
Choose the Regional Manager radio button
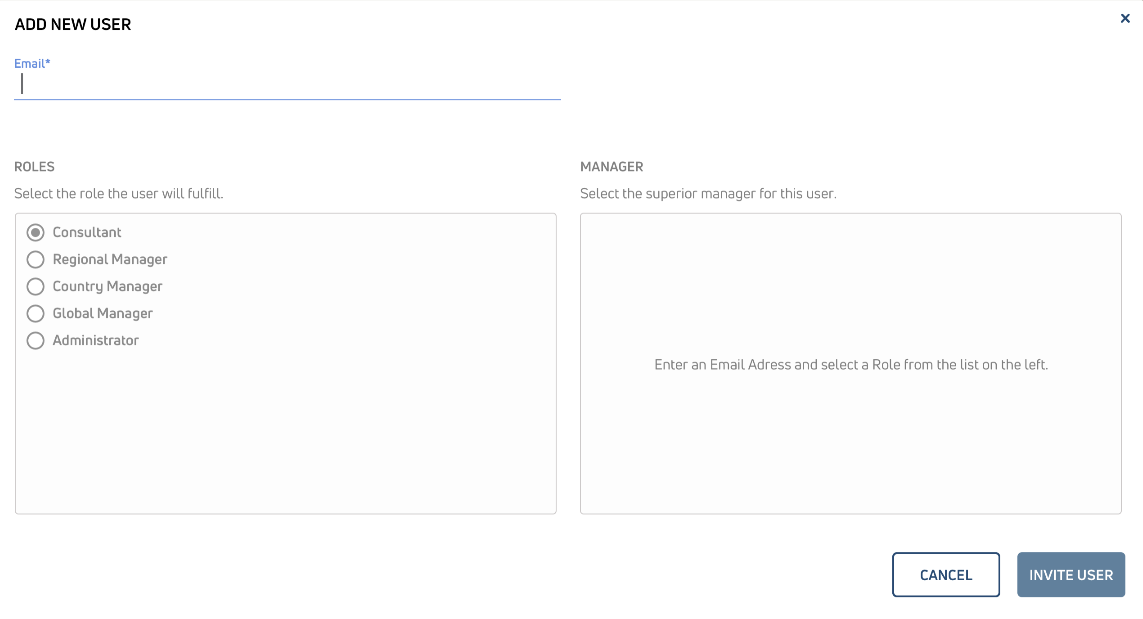pyautogui.click(x=36, y=259)
